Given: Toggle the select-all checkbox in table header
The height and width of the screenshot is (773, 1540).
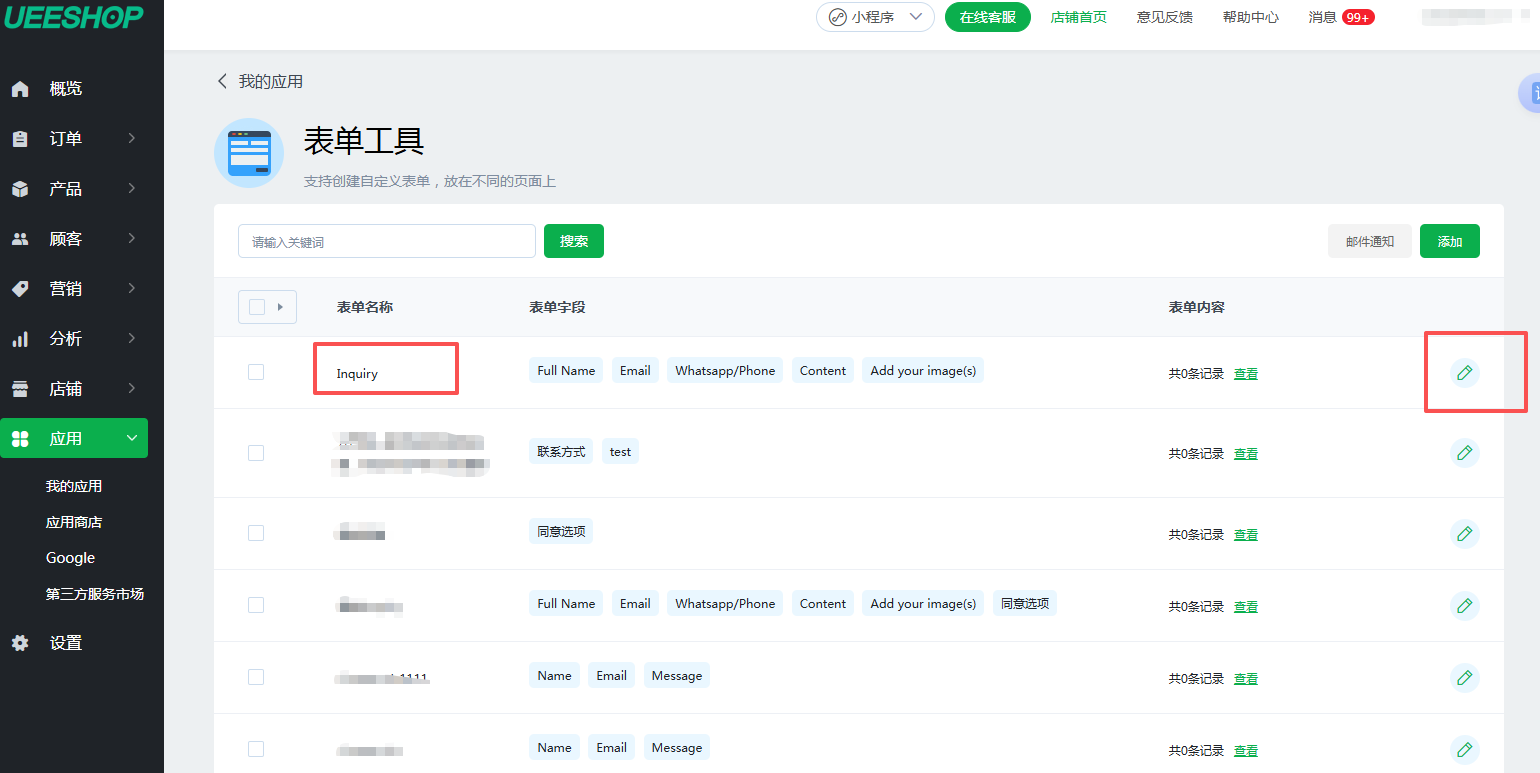Looking at the screenshot, I should pyautogui.click(x=257, y=307).
